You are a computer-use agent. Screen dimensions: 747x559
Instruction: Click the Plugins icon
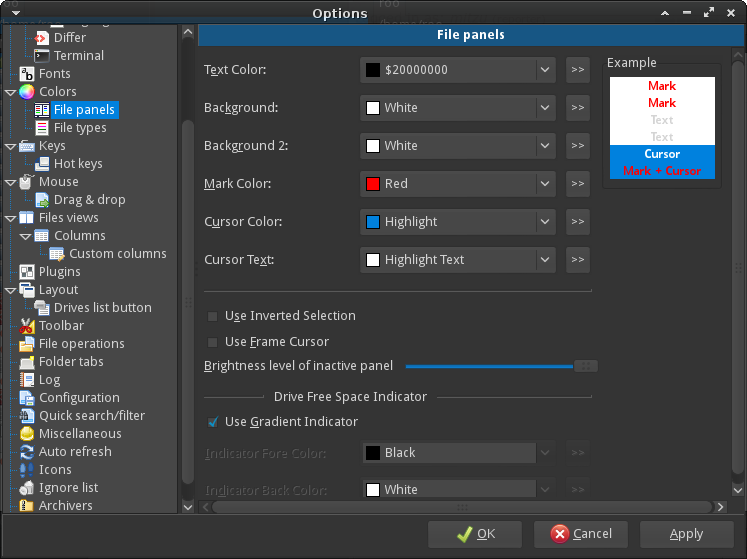click(x=27, y=272)
